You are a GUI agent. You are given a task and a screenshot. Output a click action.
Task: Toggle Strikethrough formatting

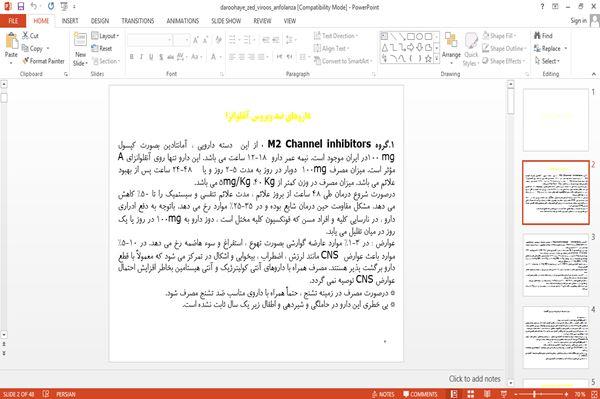171,57
